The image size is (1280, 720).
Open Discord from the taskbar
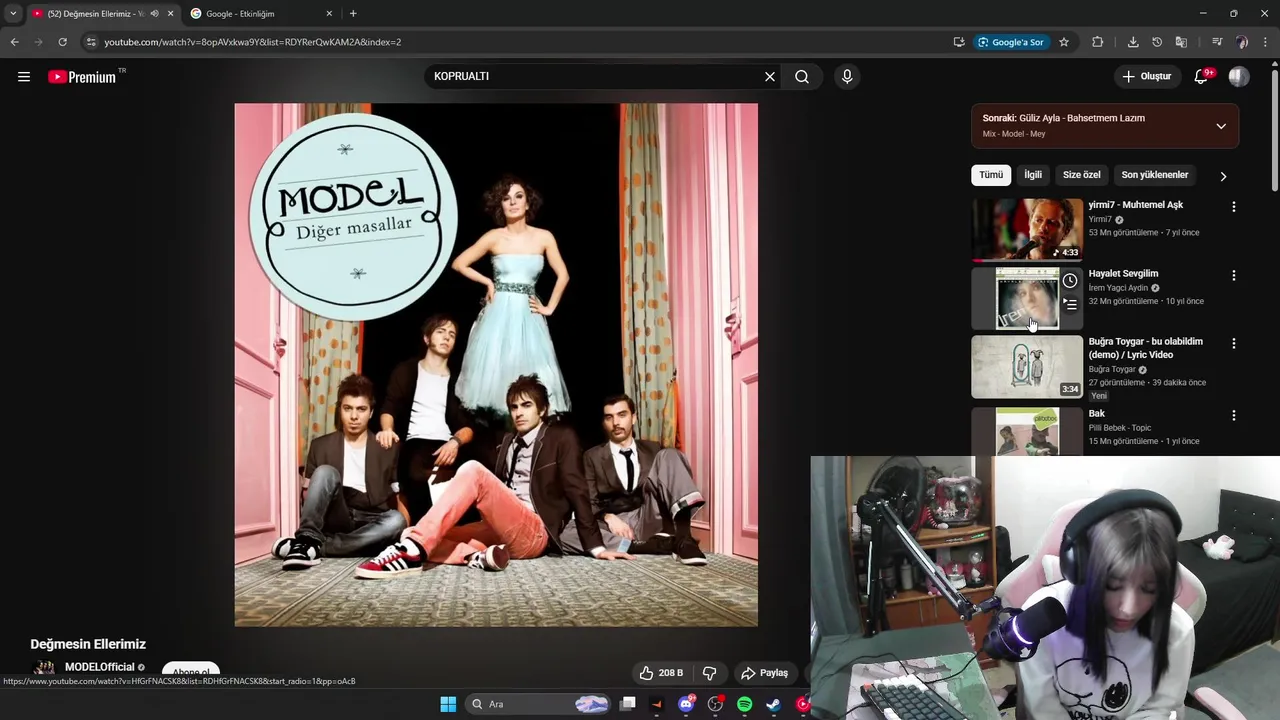pos(686,704)
